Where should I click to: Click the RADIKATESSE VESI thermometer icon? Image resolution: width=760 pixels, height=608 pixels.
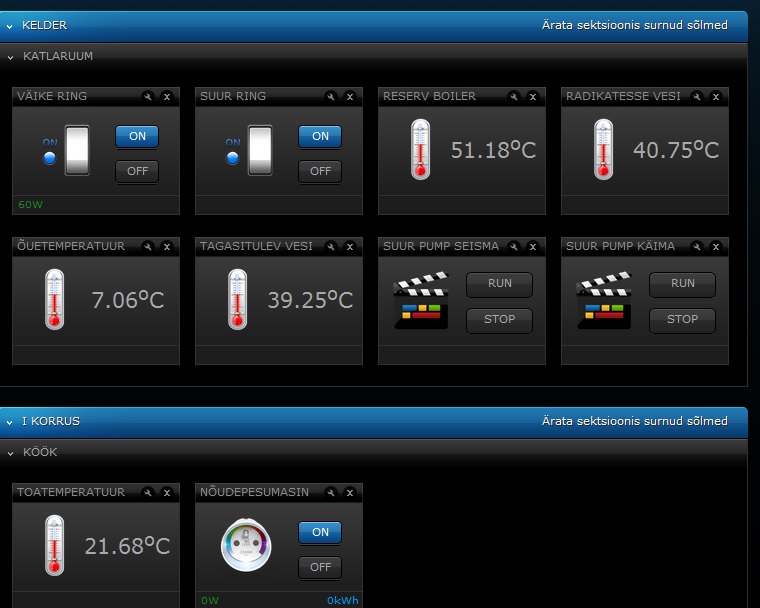coord(603,150)
